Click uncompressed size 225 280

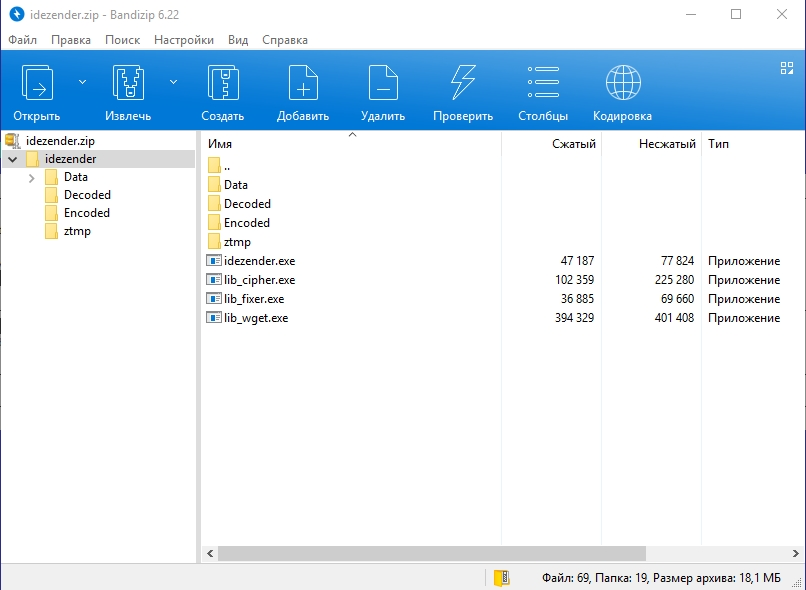[x=674, y=280]
